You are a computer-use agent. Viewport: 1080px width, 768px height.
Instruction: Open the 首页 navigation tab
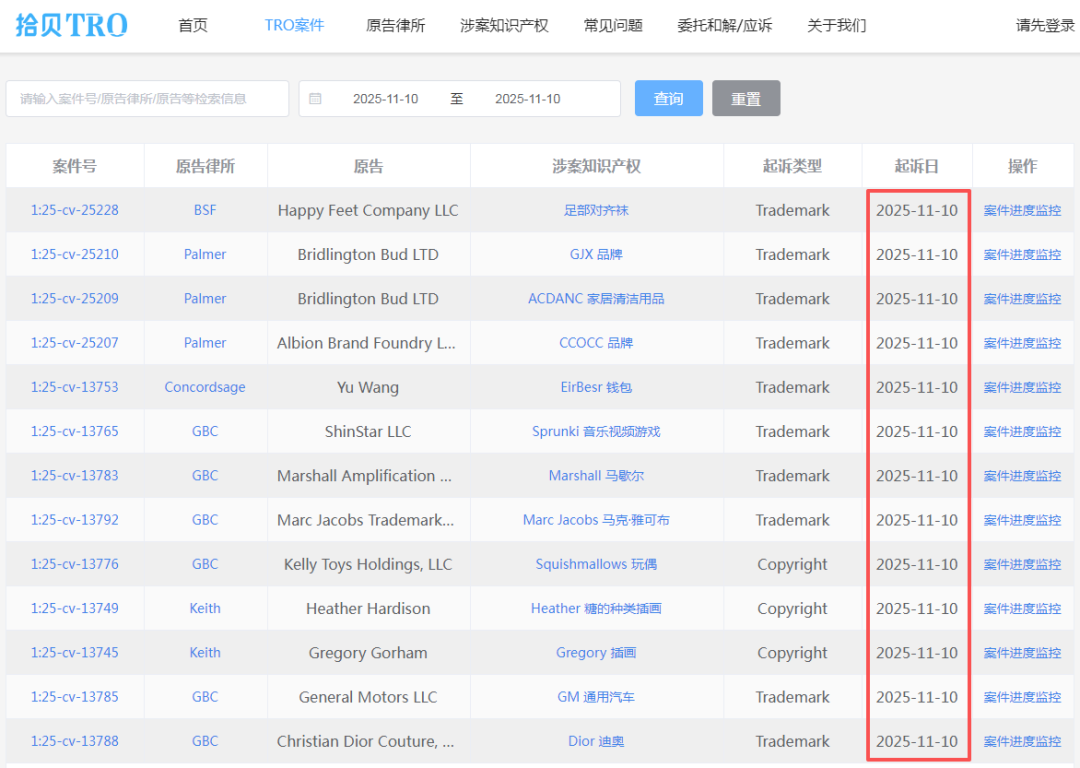point(193,25)
